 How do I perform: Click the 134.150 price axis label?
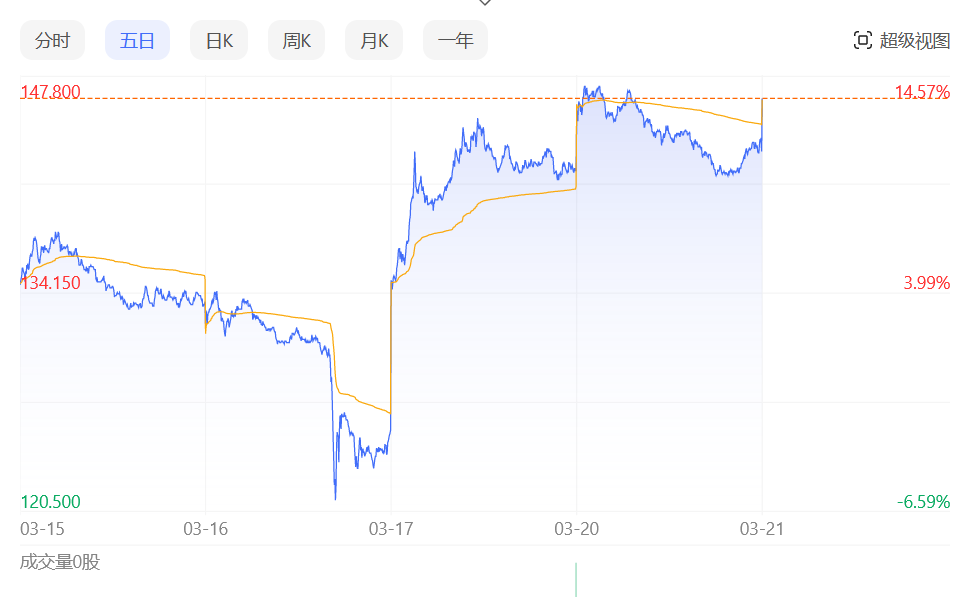click(50, 283)
